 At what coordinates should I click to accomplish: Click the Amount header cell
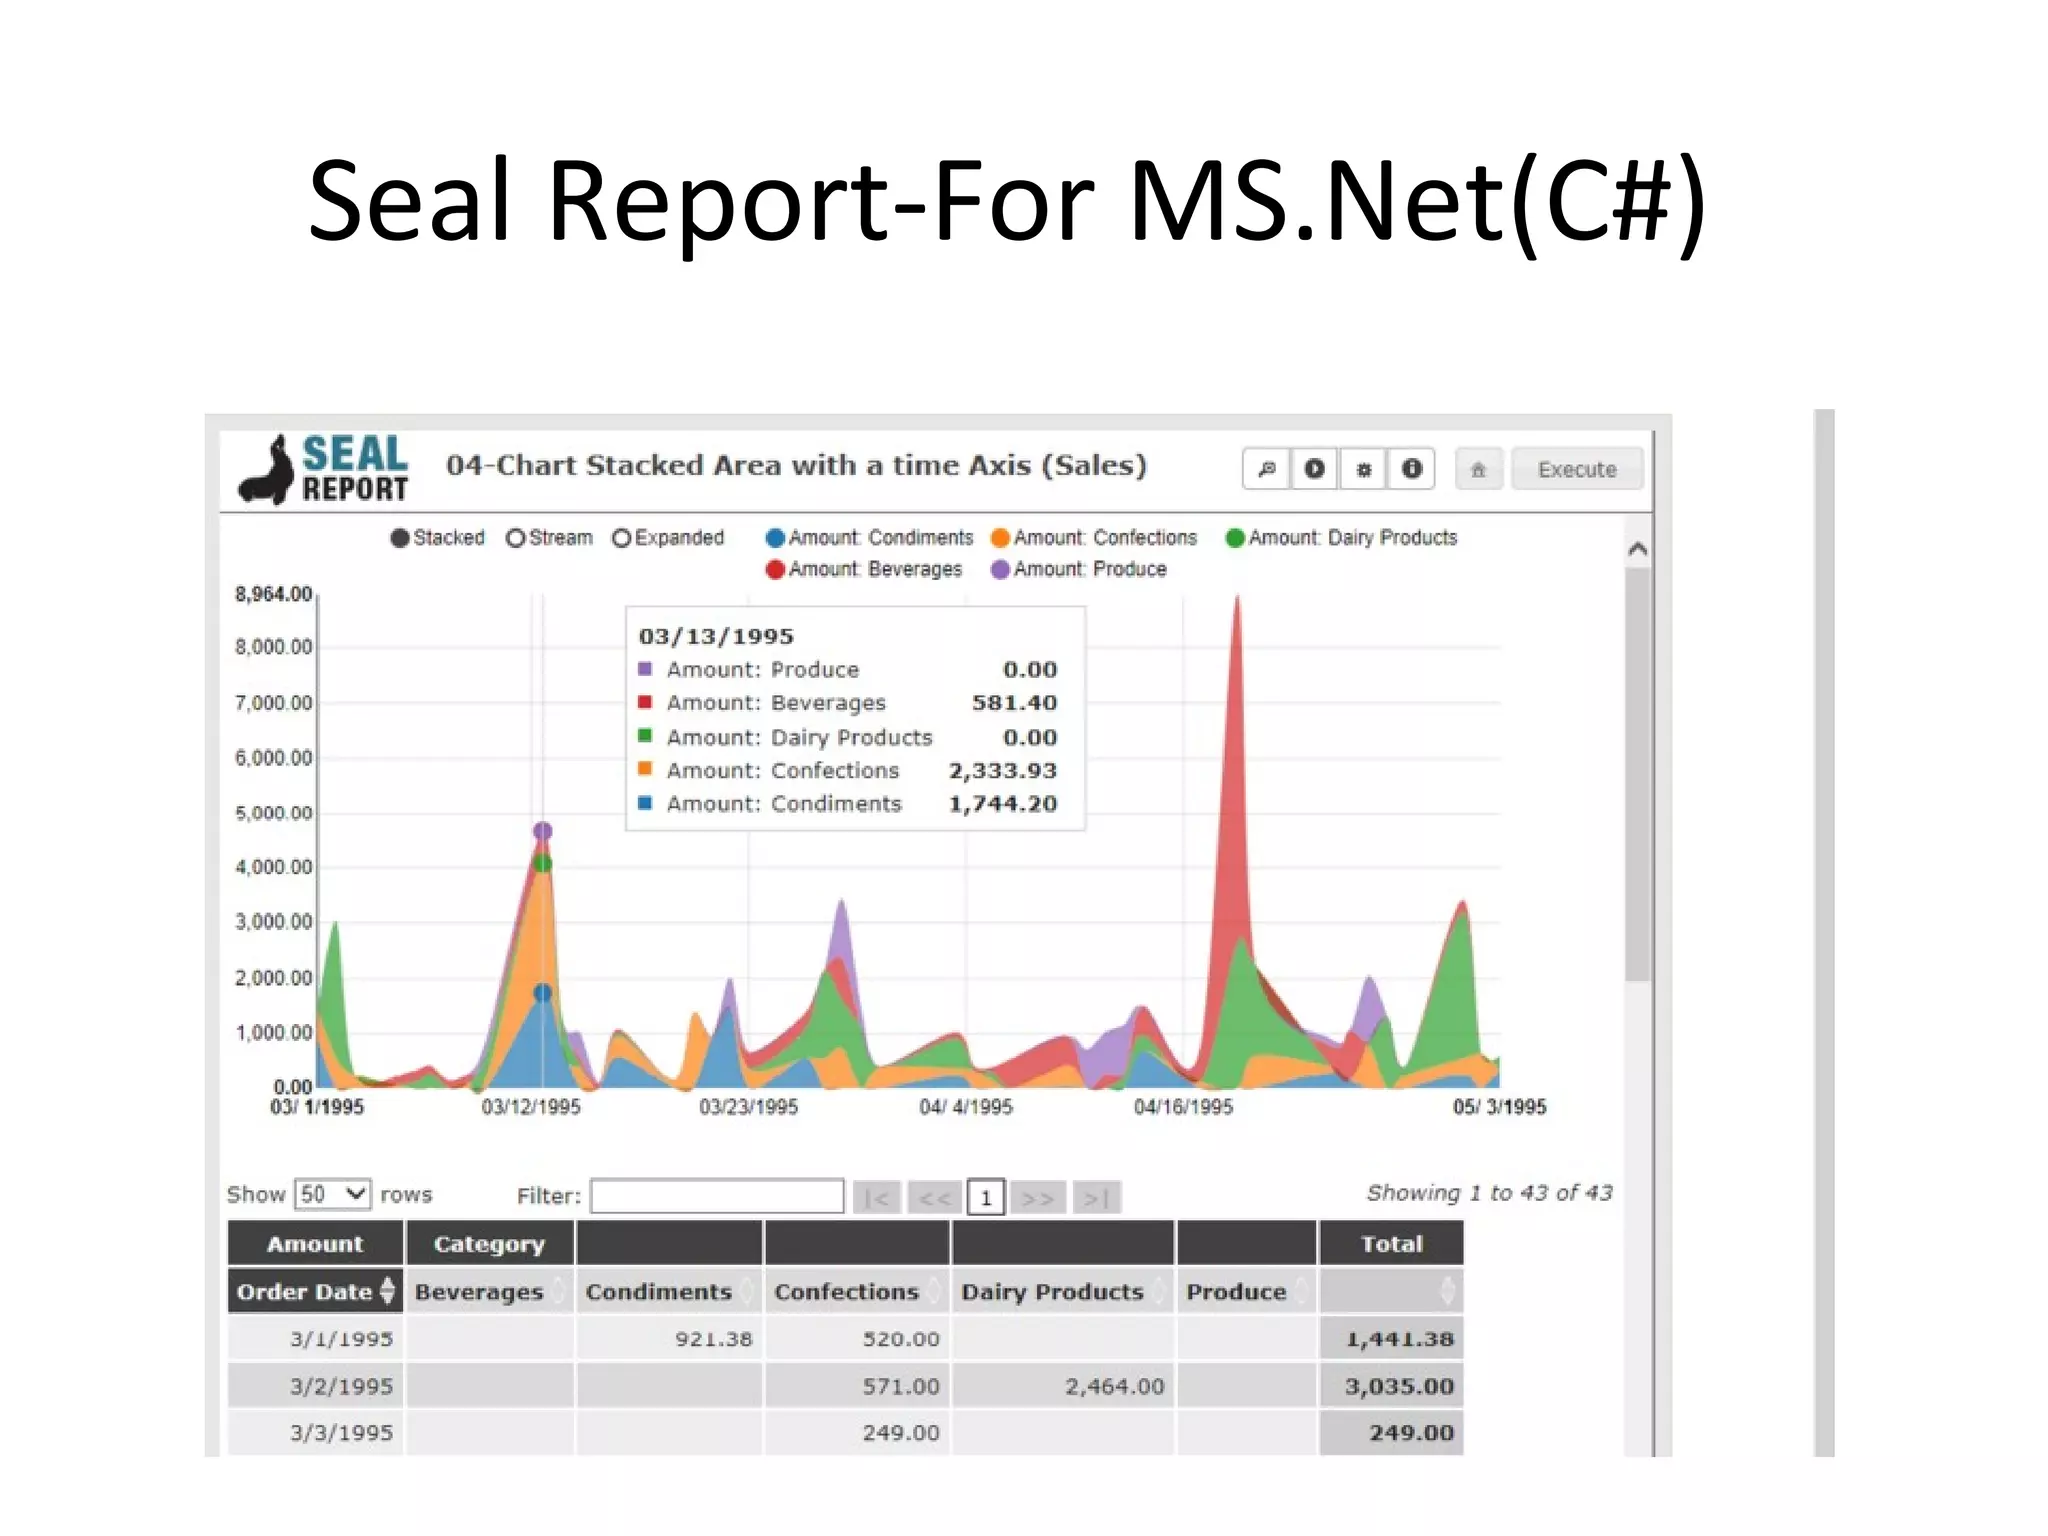[x=316, y=1243]
